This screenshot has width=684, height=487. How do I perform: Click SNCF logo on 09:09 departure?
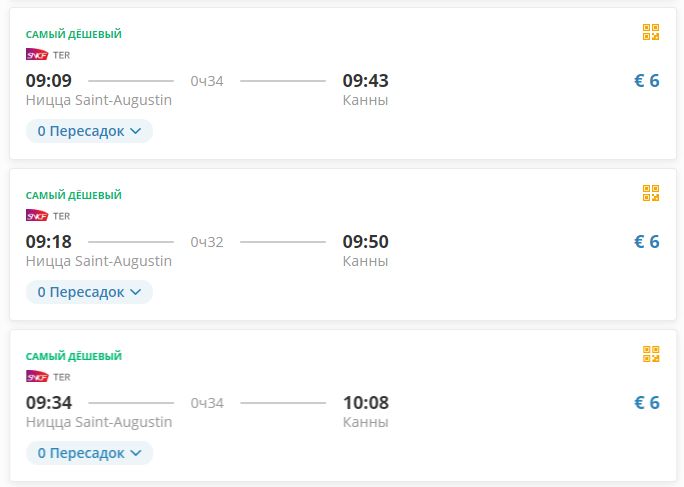click(37, 55)
